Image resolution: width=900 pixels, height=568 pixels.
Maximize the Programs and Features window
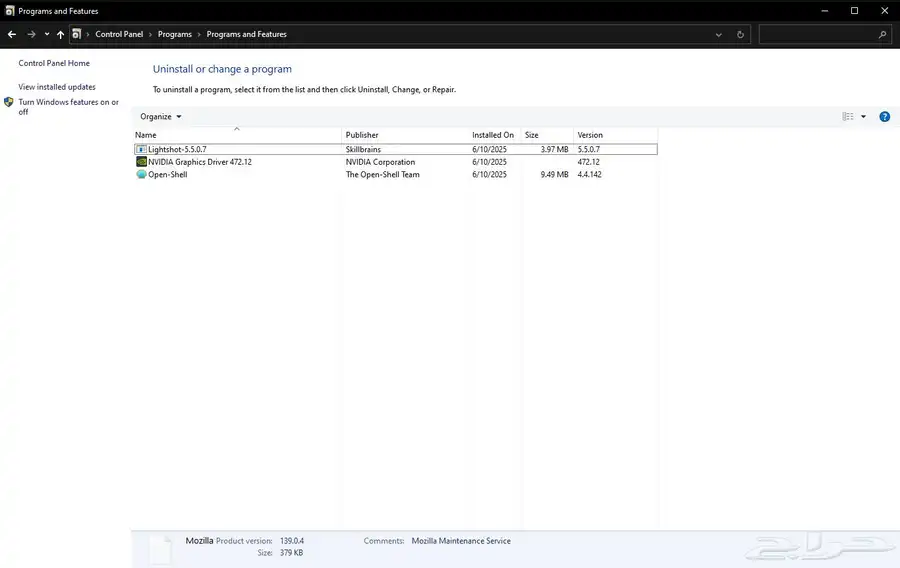pyautogui.click(x=855, y=11)
